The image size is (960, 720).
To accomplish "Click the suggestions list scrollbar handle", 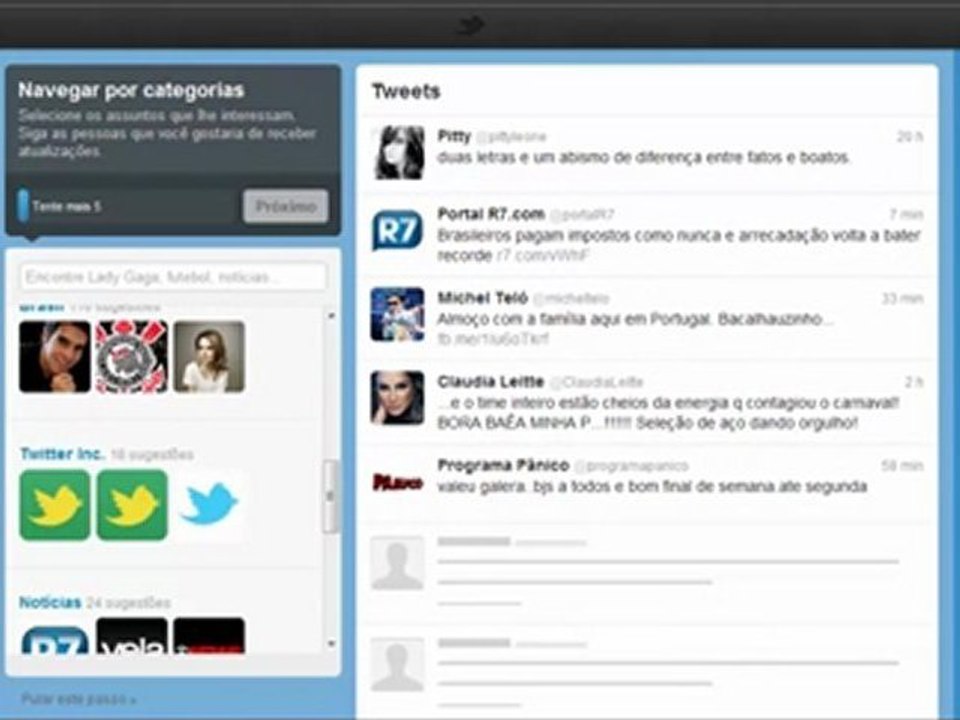I will coord(331,497).
